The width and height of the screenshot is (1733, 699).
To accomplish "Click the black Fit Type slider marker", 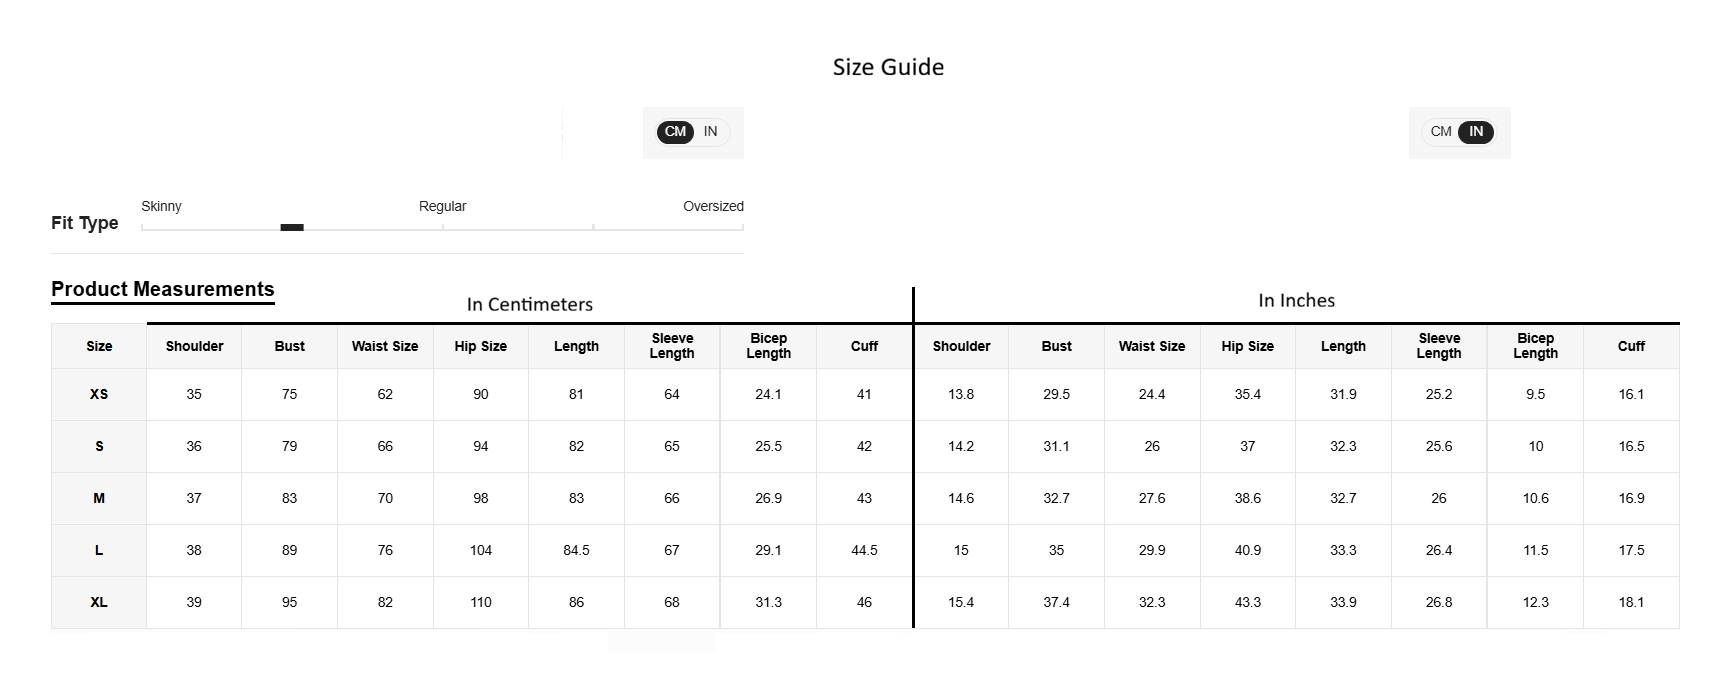I will pyautogui.click(x=292, y=228).
